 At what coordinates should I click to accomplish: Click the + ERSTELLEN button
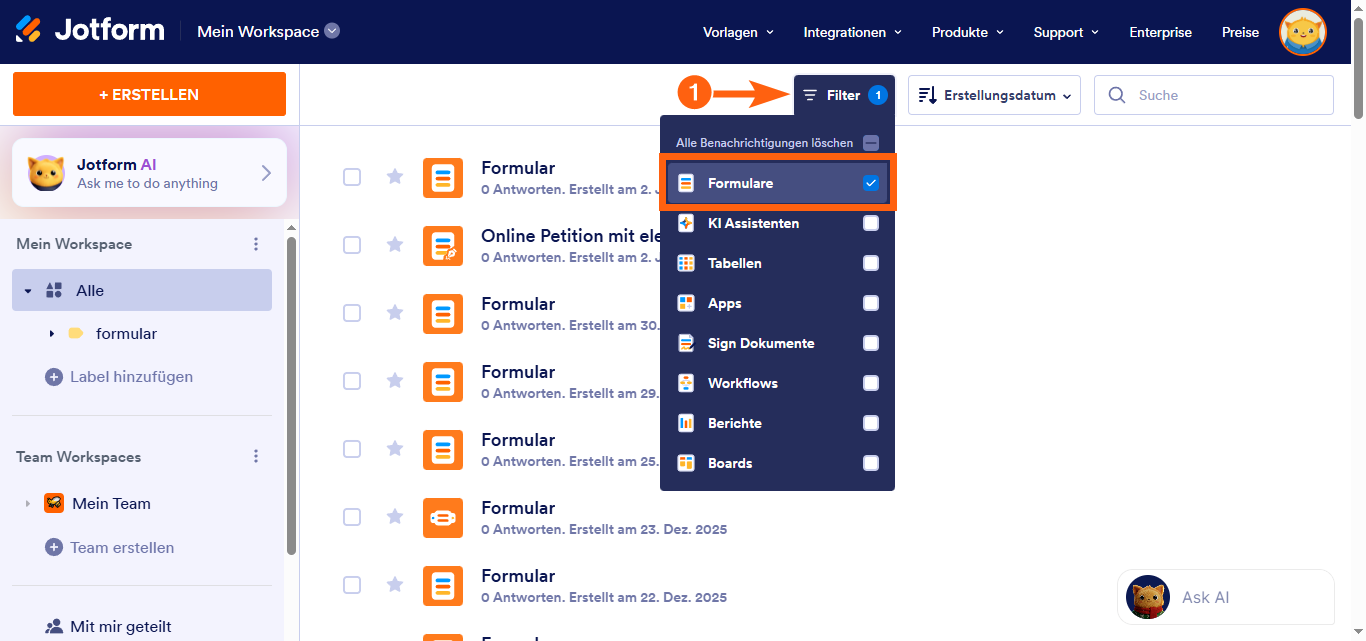(149, 94)
